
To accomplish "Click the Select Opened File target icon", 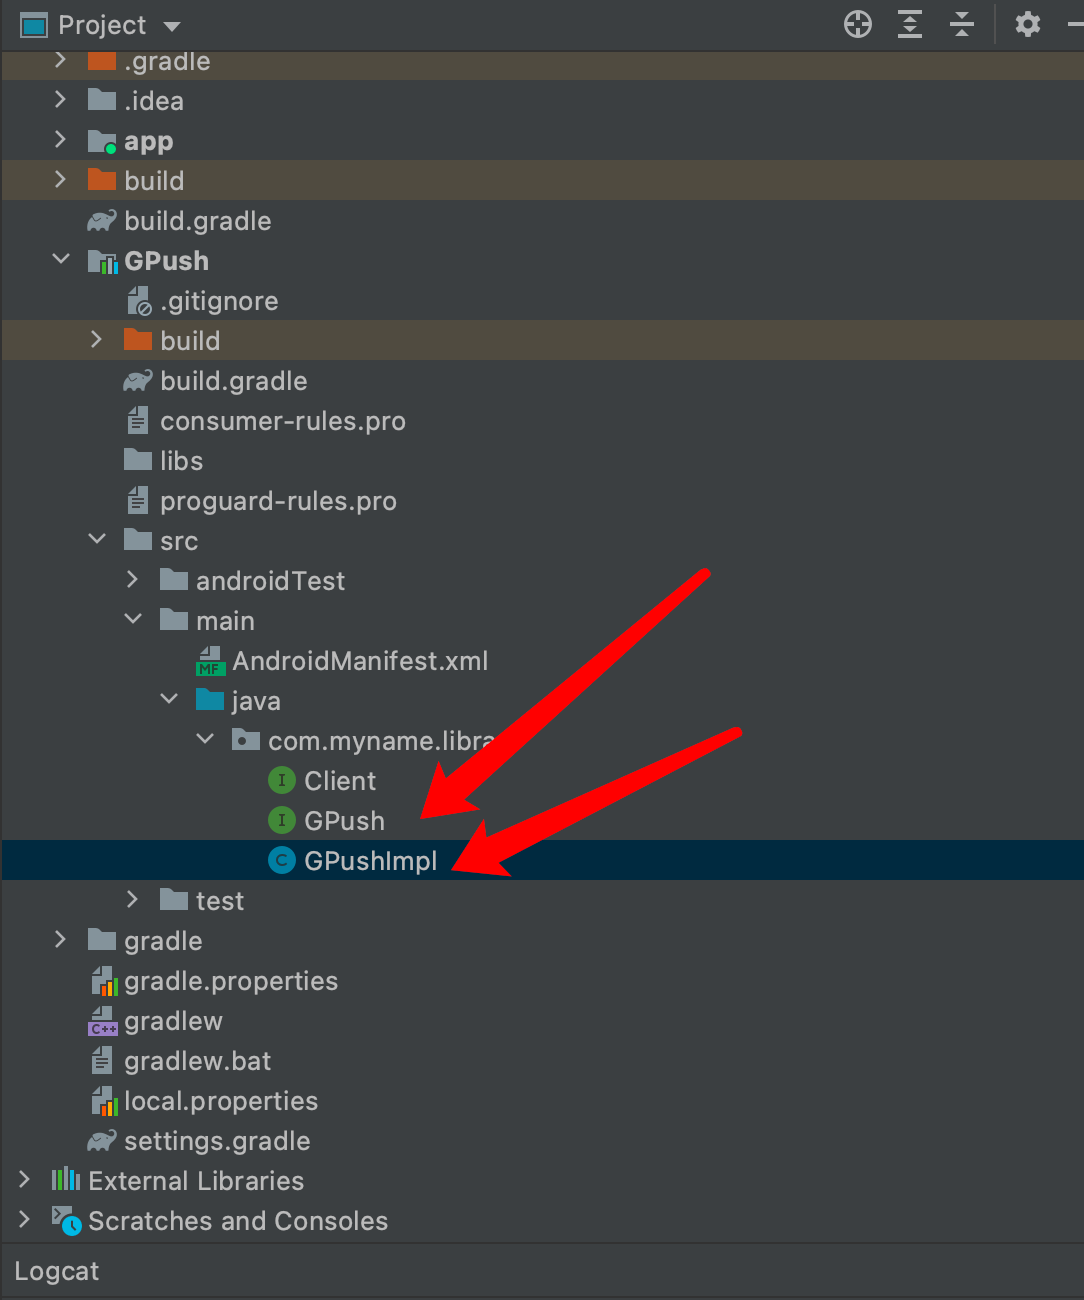I will click(x=858, y=24).
